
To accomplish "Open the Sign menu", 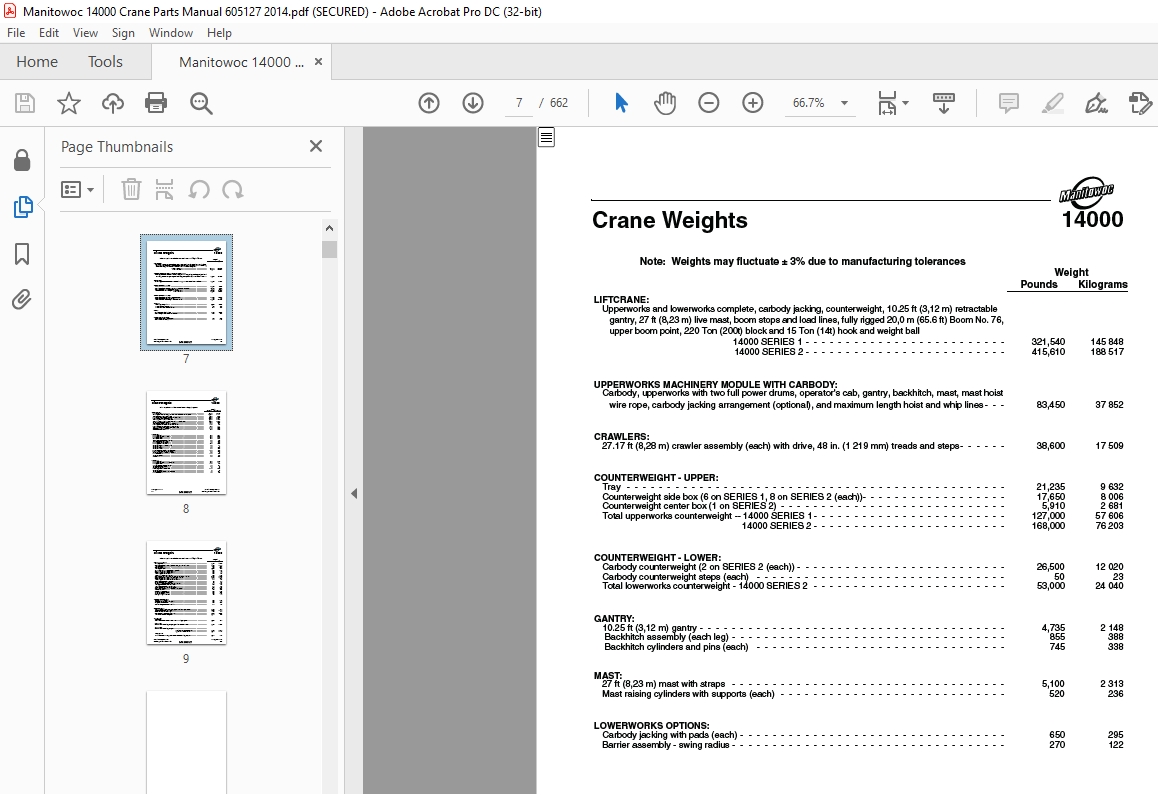I will point(123,32).
